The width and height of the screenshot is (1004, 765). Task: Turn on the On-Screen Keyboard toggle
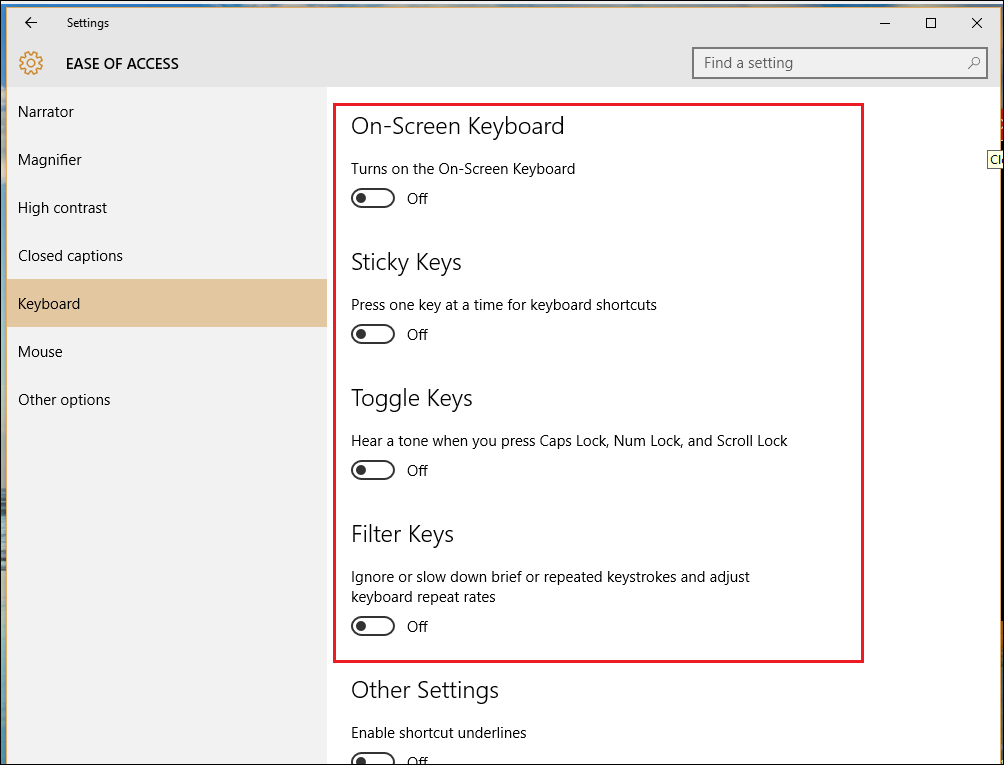point(373,199)
